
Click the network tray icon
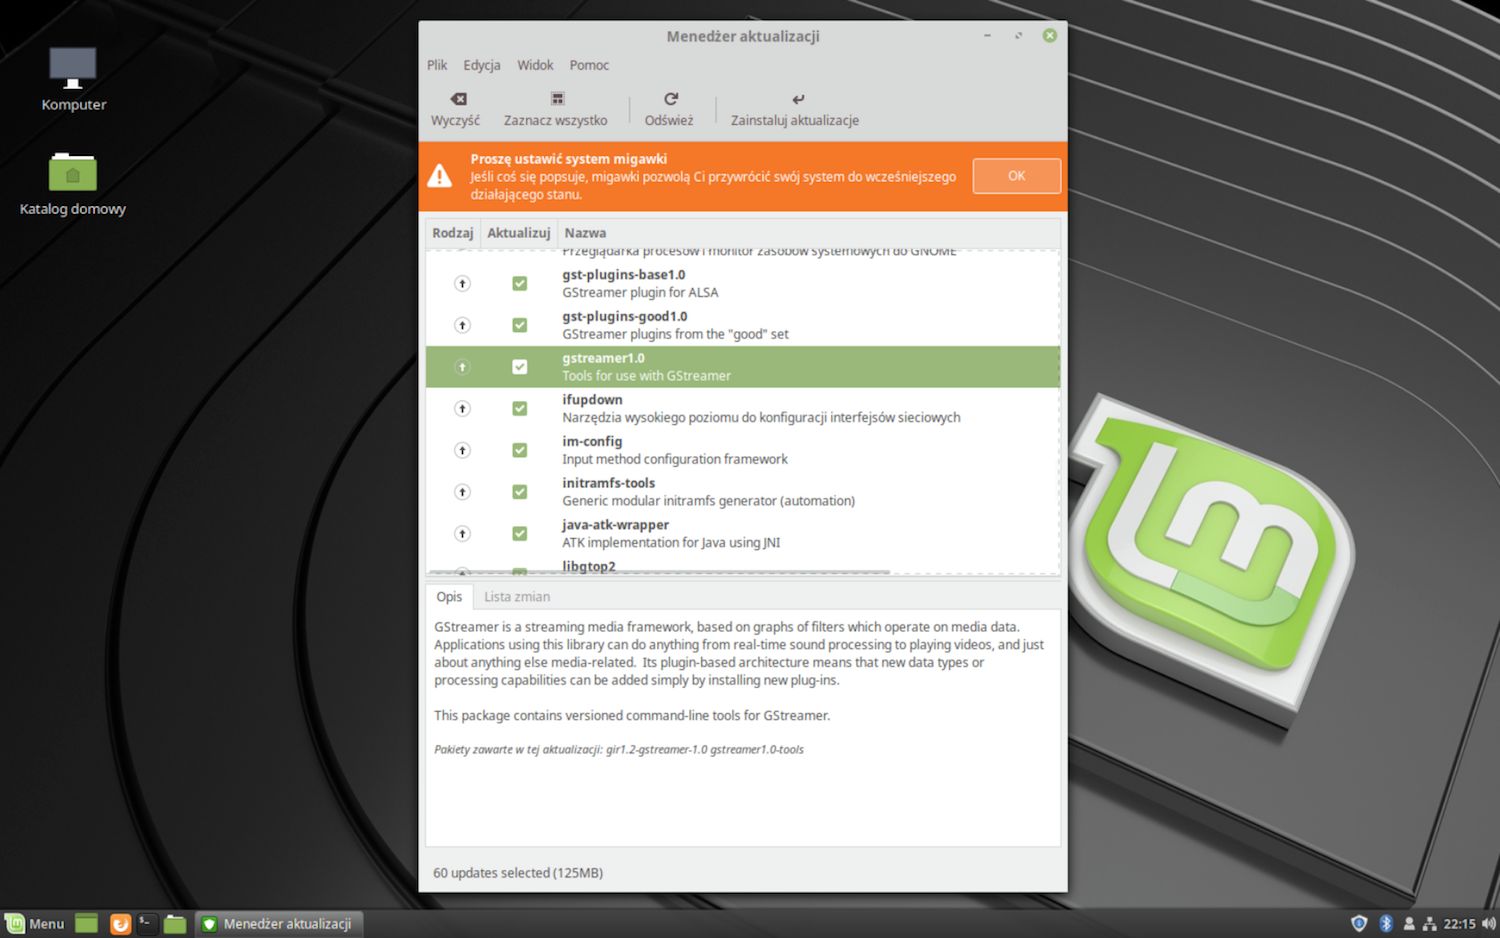click(x=1430, y=924)
